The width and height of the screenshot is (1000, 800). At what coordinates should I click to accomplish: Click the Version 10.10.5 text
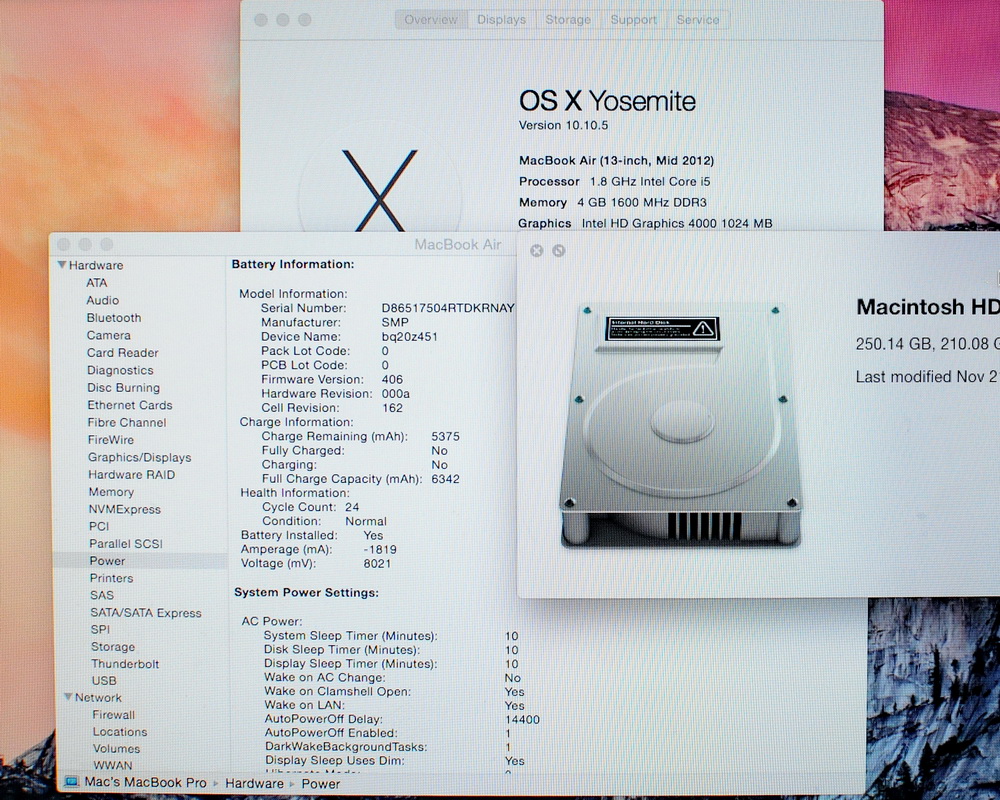(563, 125)
